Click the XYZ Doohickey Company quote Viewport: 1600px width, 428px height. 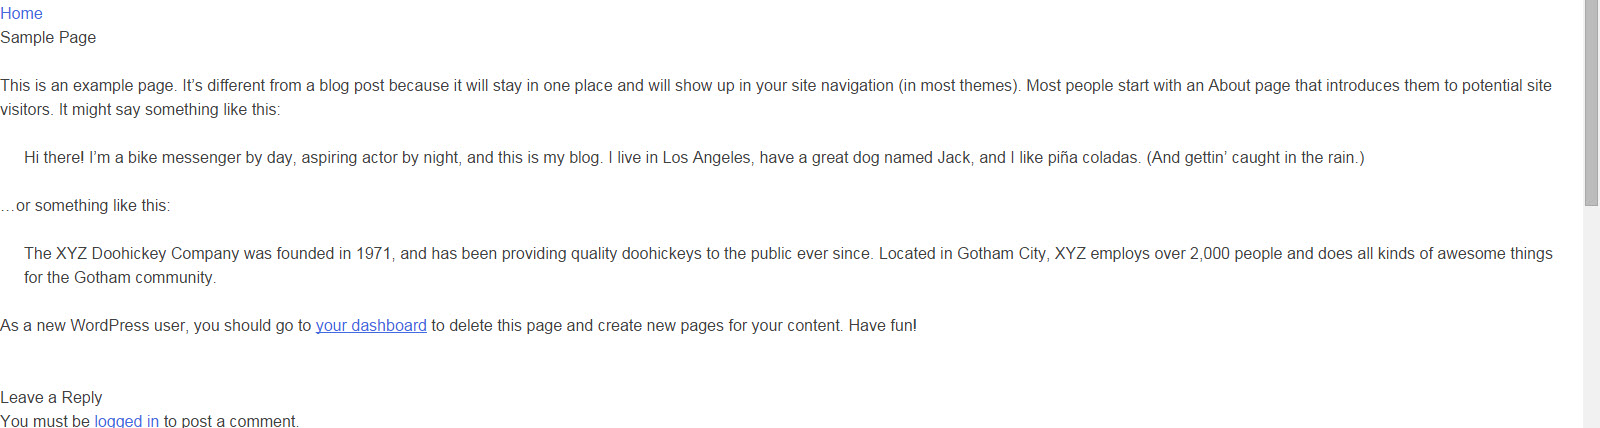click(x=788, y=265)
